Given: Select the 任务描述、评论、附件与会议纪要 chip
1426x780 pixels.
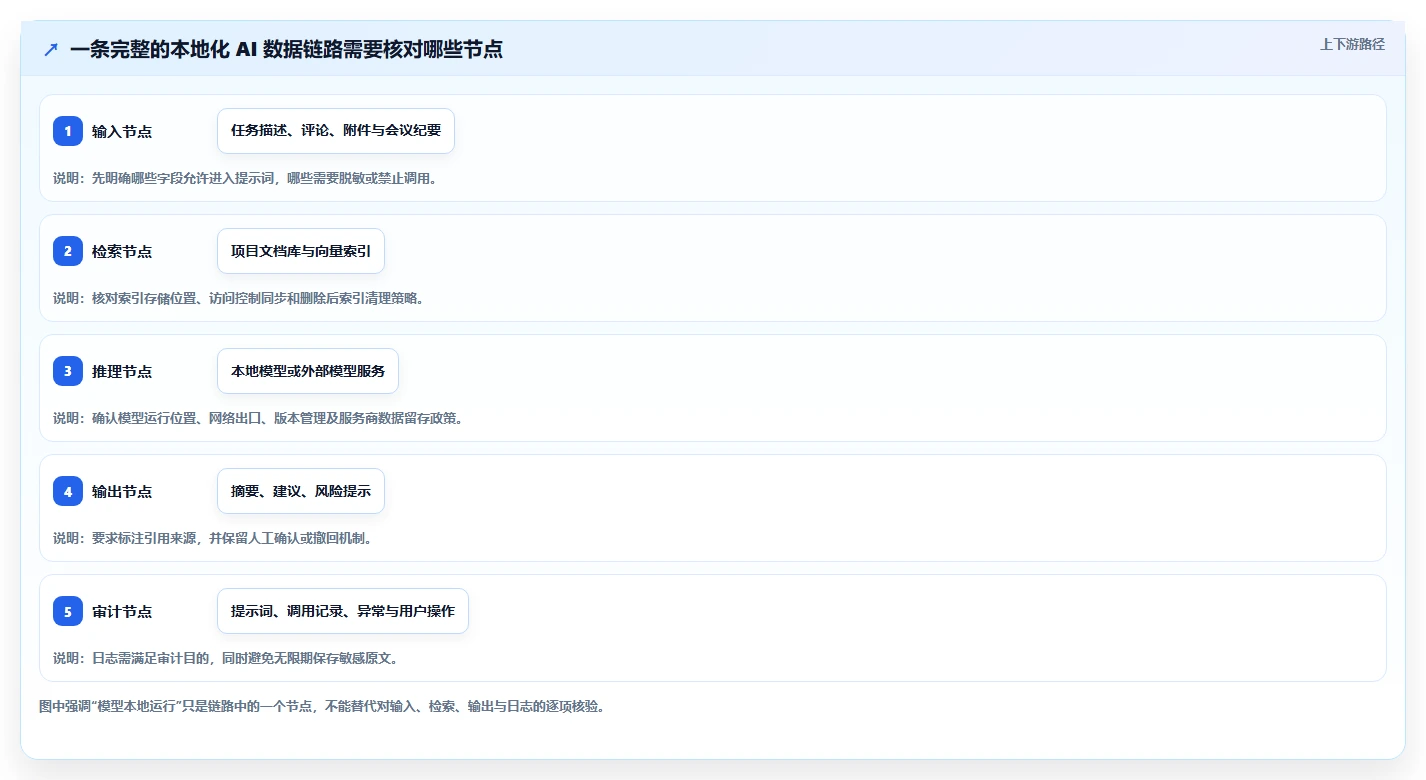Looking at the screenshot, I should [x=336, y=131].
